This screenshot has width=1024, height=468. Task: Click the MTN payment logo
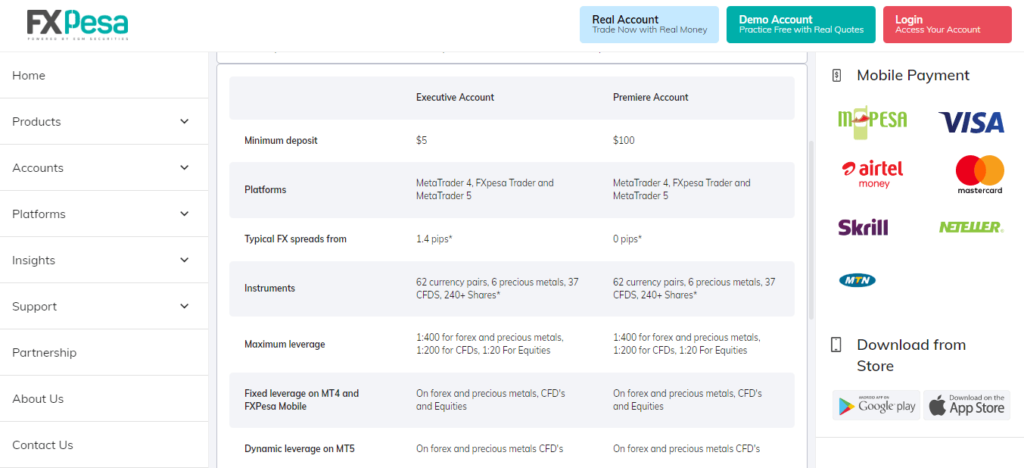point(857,281)
